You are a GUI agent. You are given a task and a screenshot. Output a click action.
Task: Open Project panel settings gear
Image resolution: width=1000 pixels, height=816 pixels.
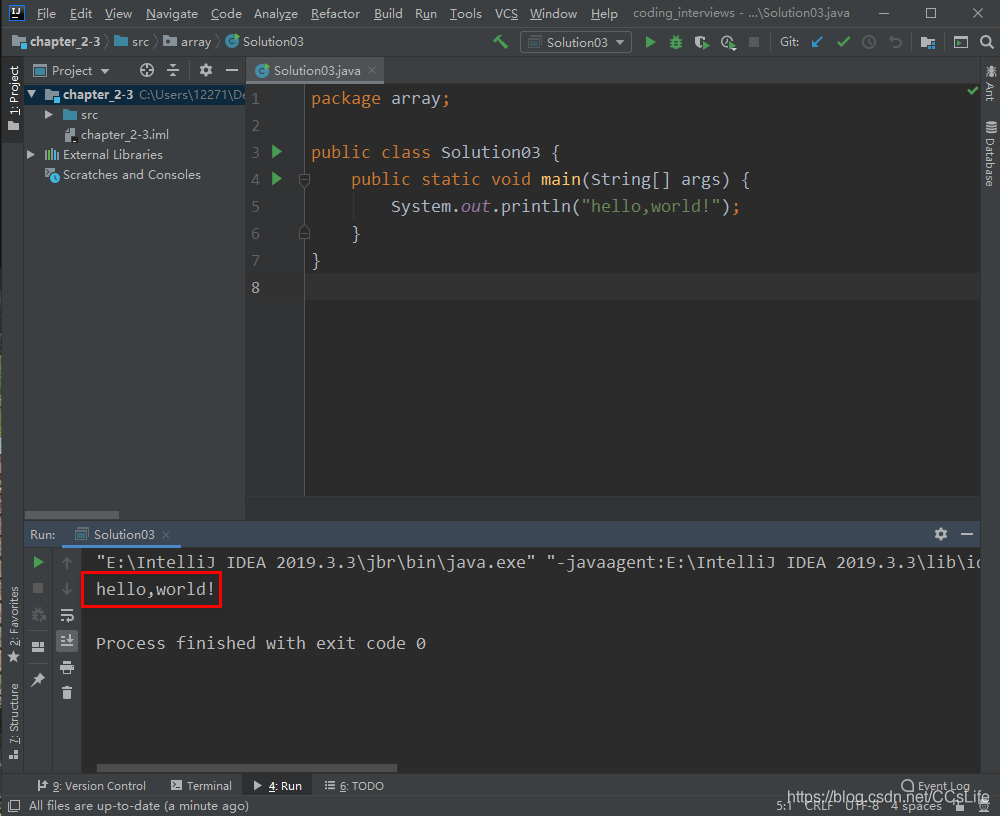(205, 70)
